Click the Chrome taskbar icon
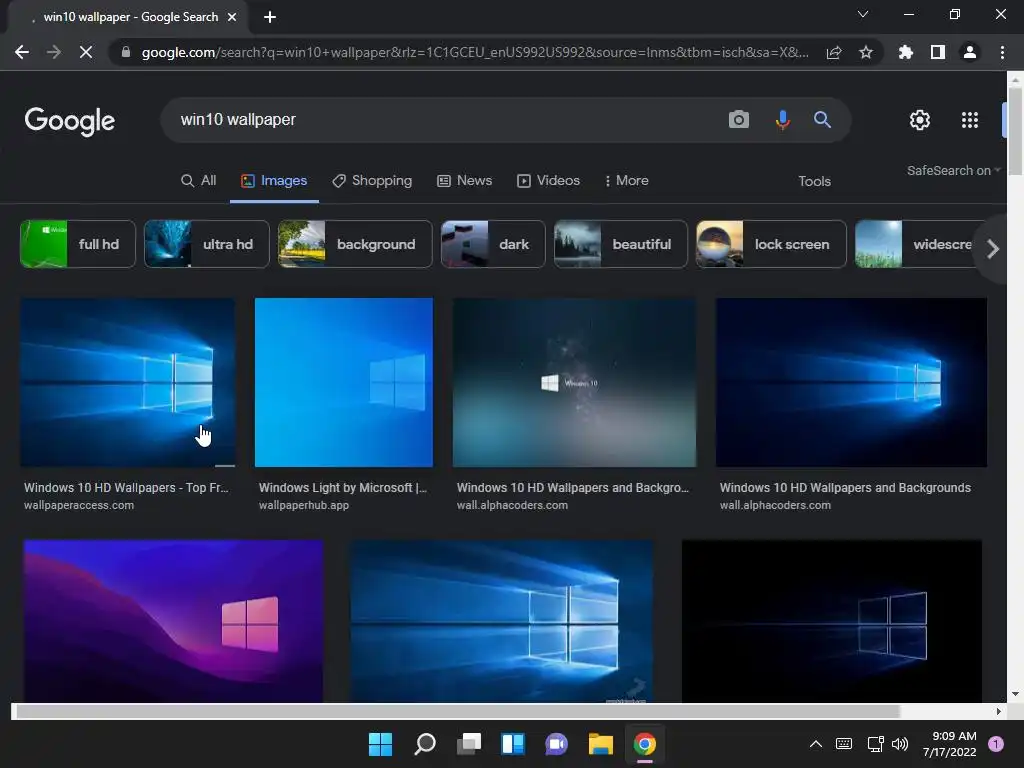Image resolution: width=1024 pixels, height=768 pixels. pyautogui.click(x=645, y=744)
